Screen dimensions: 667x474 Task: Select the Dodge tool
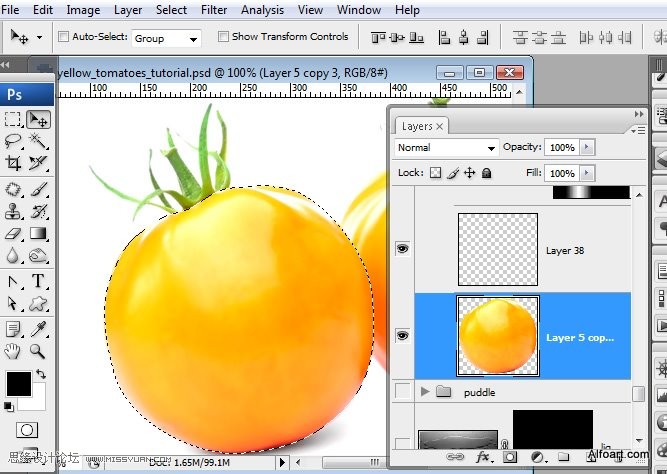(38, 256)
